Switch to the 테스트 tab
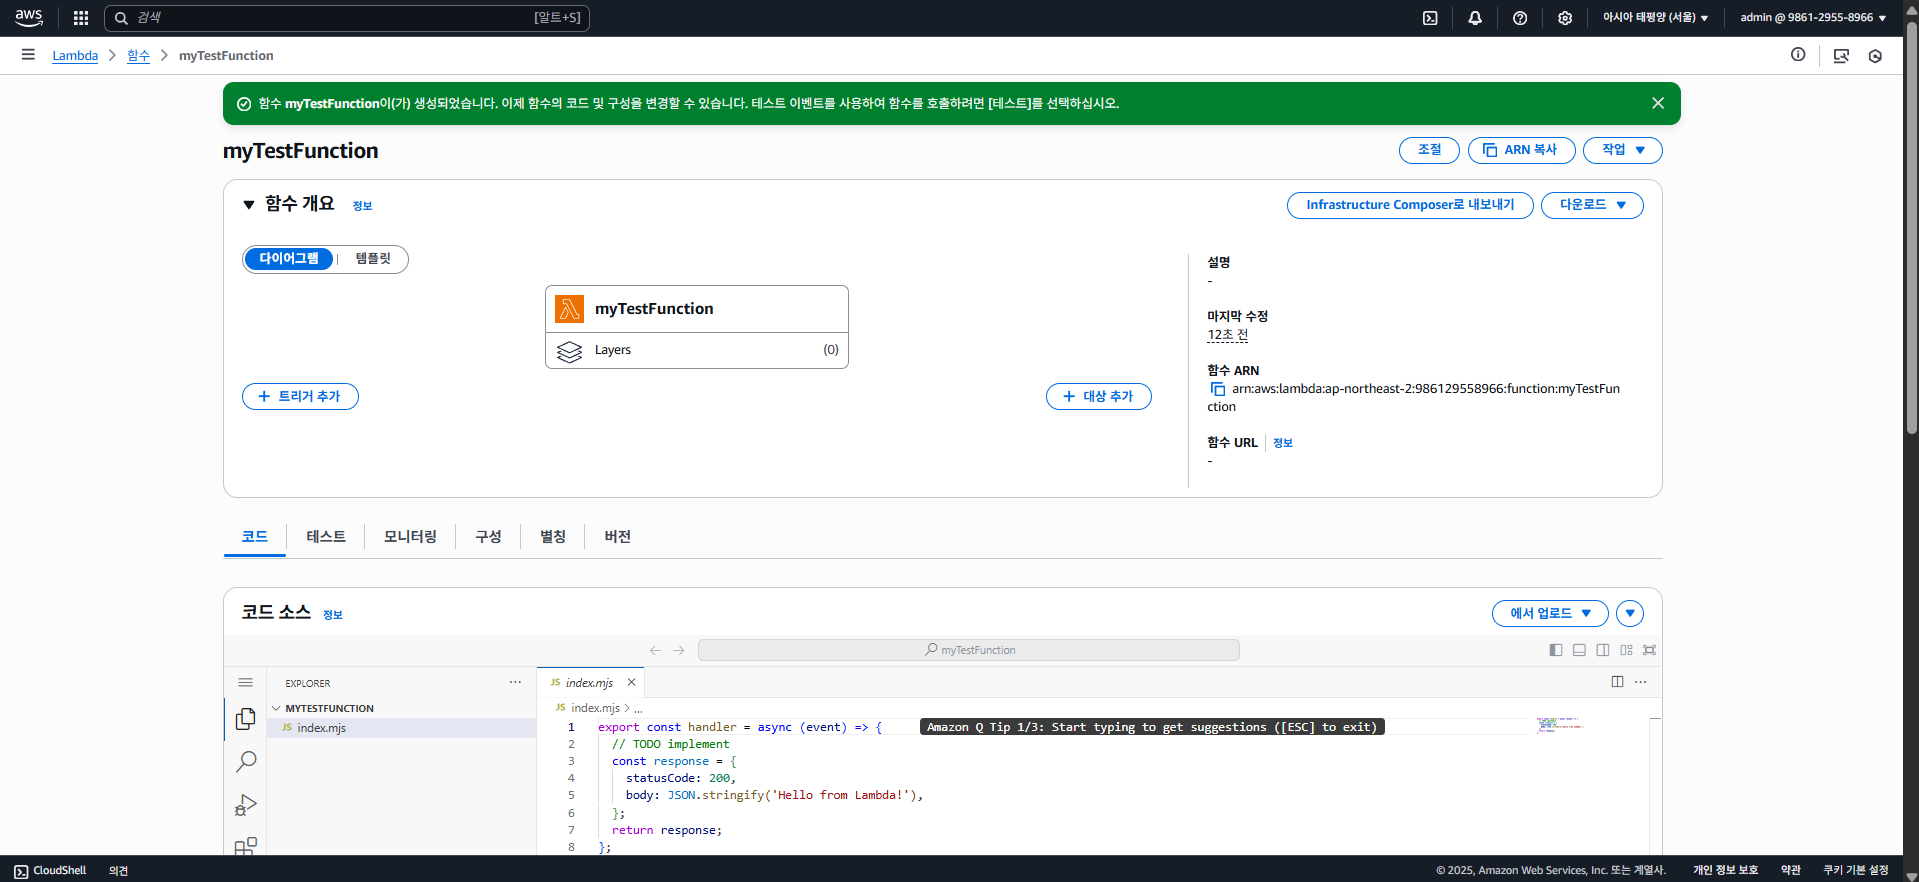 pos(326,537)
